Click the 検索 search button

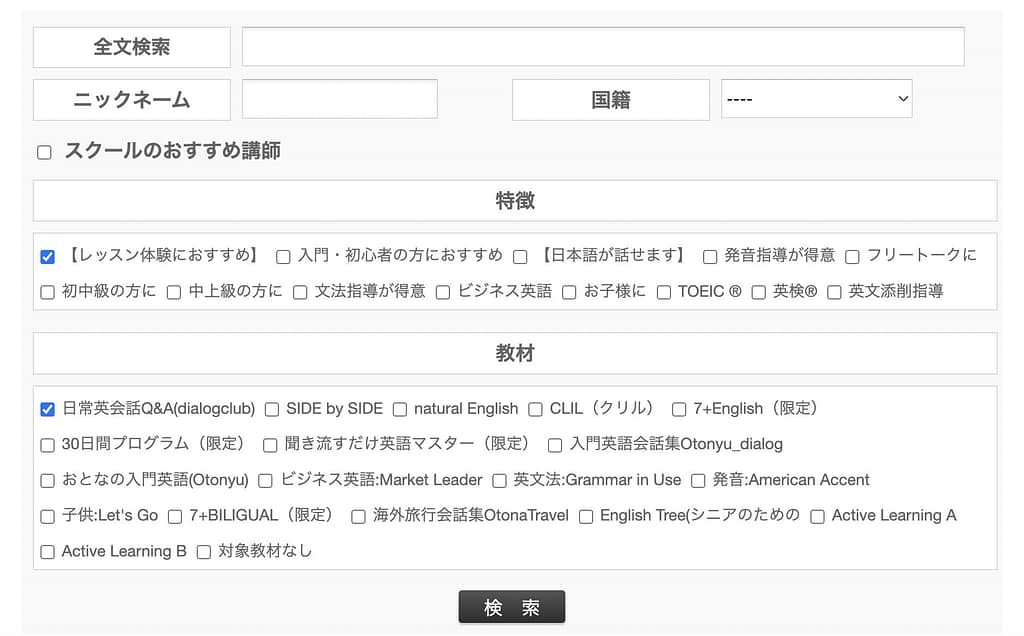511,606
